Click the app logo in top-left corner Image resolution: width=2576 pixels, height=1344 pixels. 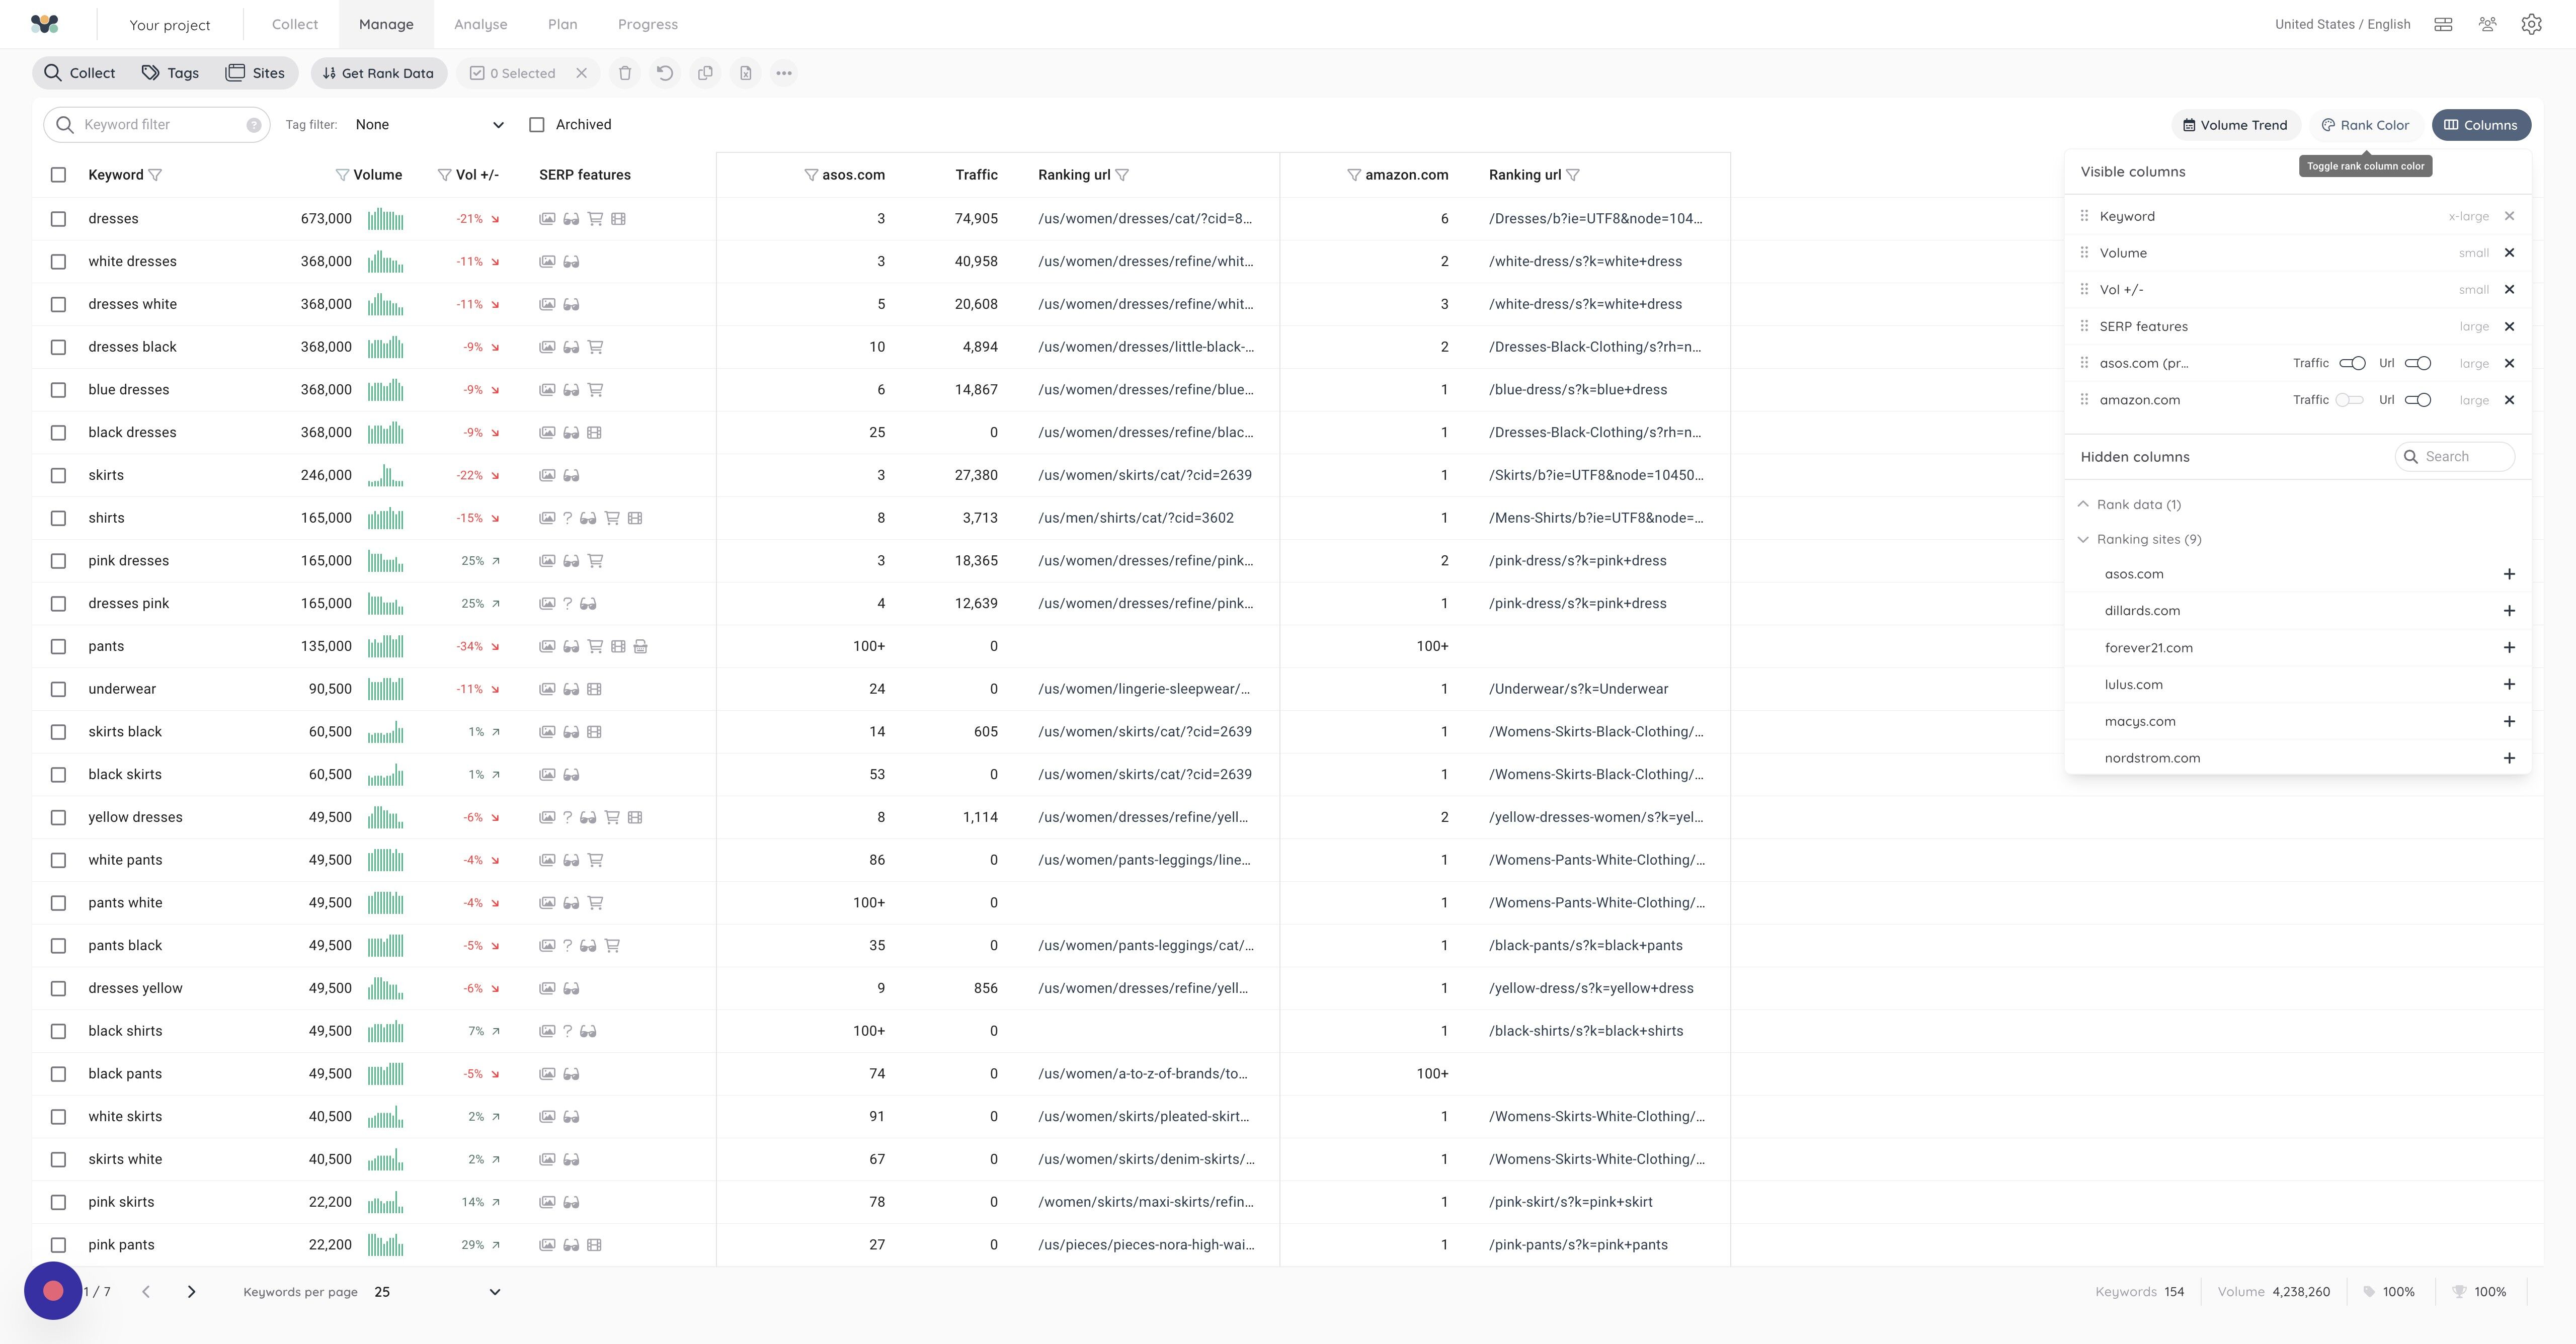(x=45, y=24)
